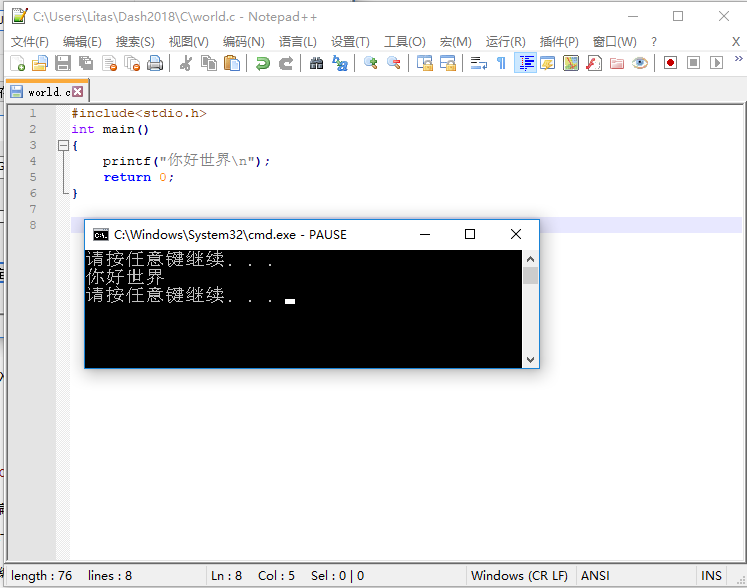The width and height of the screenshot is (747, 588).
Task: Click the INS insert mode indicator
Action: coord(711,576)
